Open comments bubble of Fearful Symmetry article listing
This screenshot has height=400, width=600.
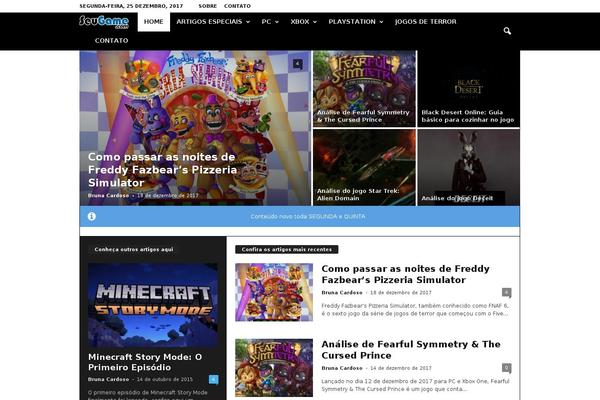click(506, 368)
